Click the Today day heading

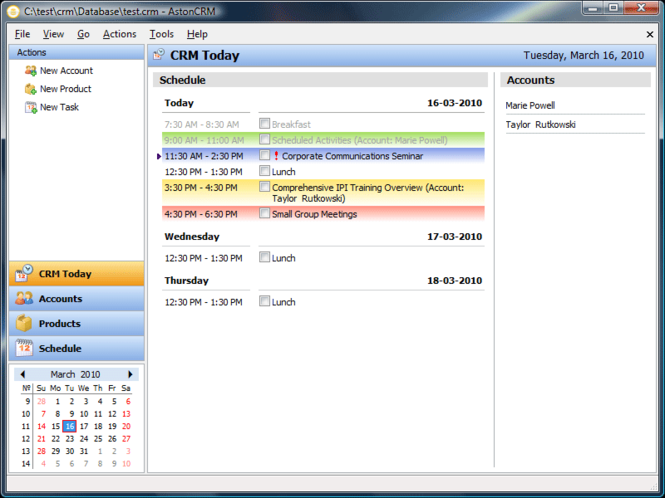coord(179,103)
